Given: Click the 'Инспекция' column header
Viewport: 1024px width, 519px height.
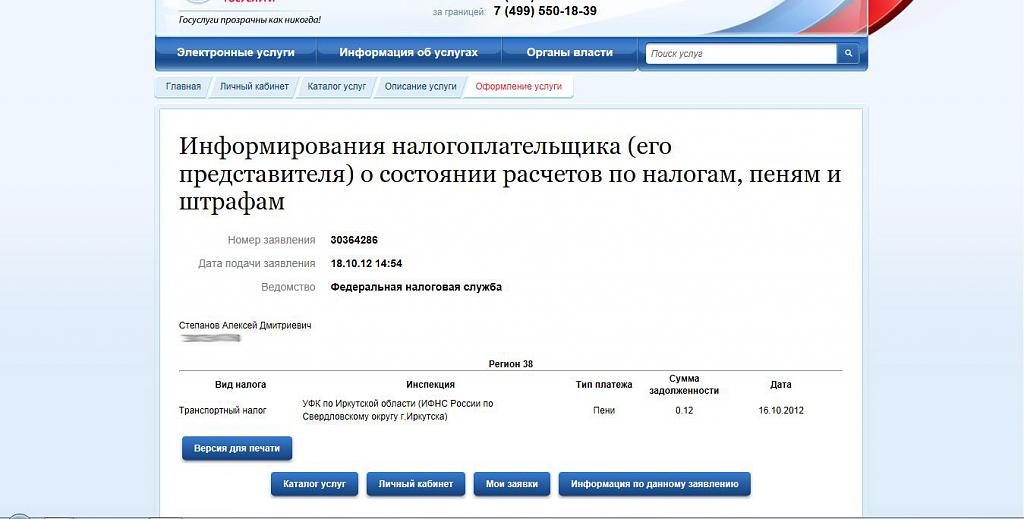Looking at the screenshot, I should point(430,385).
